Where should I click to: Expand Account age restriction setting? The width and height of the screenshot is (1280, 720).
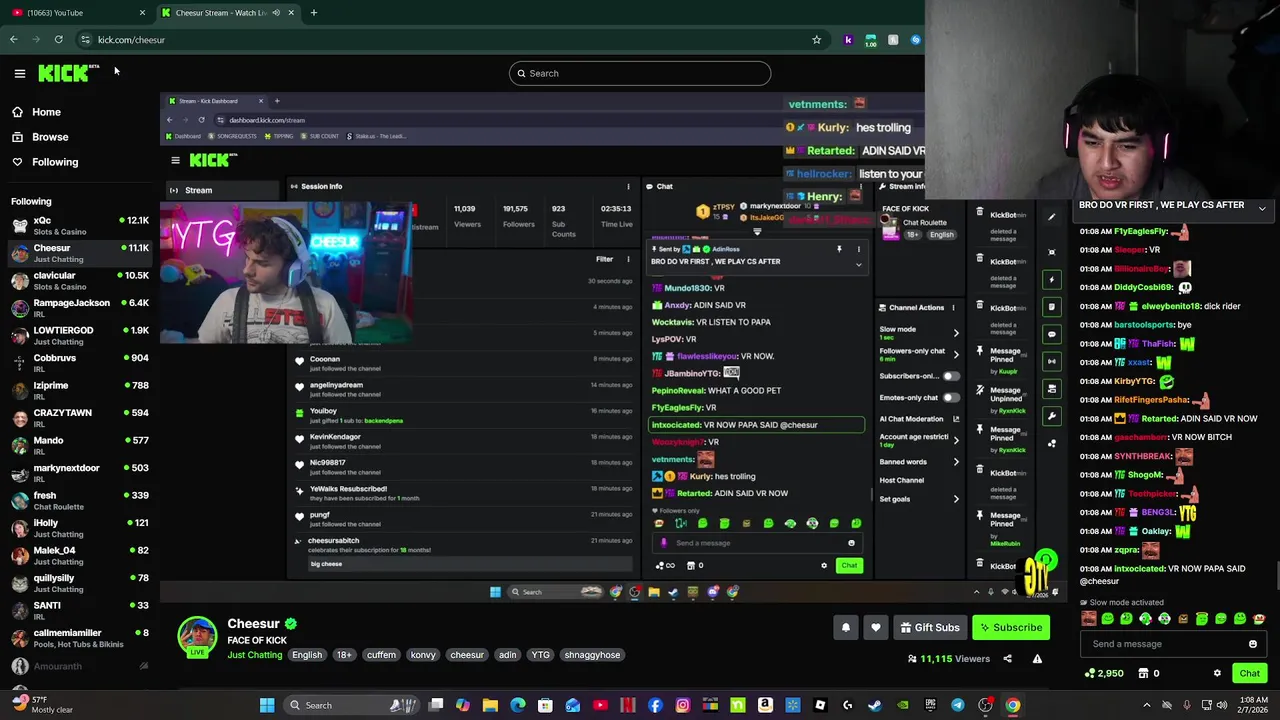pos(955,440)
